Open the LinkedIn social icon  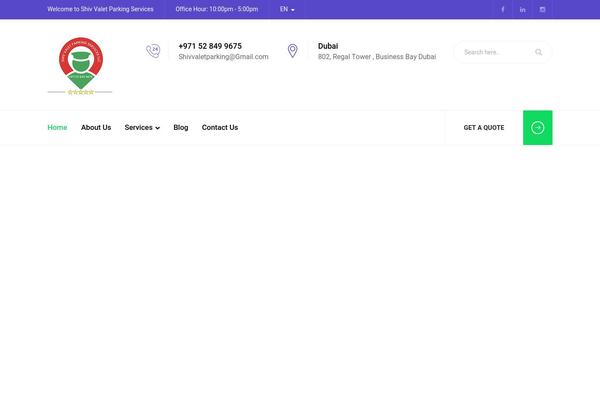click(x=522, y=10)
